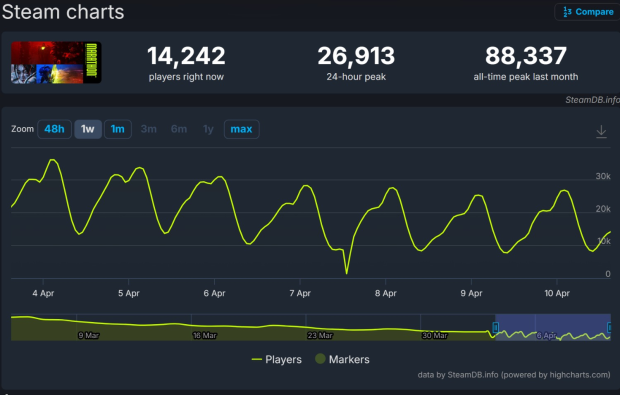Image resolution: width=620 pixels, height=395 pixels.
Task: Toggle the Players series in the legend
Action: click(x=277, y=359)
